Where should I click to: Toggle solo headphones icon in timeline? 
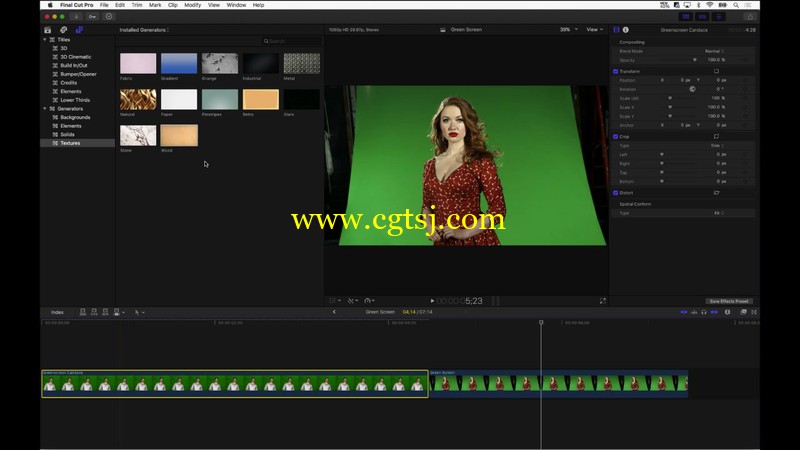point(704,312)
